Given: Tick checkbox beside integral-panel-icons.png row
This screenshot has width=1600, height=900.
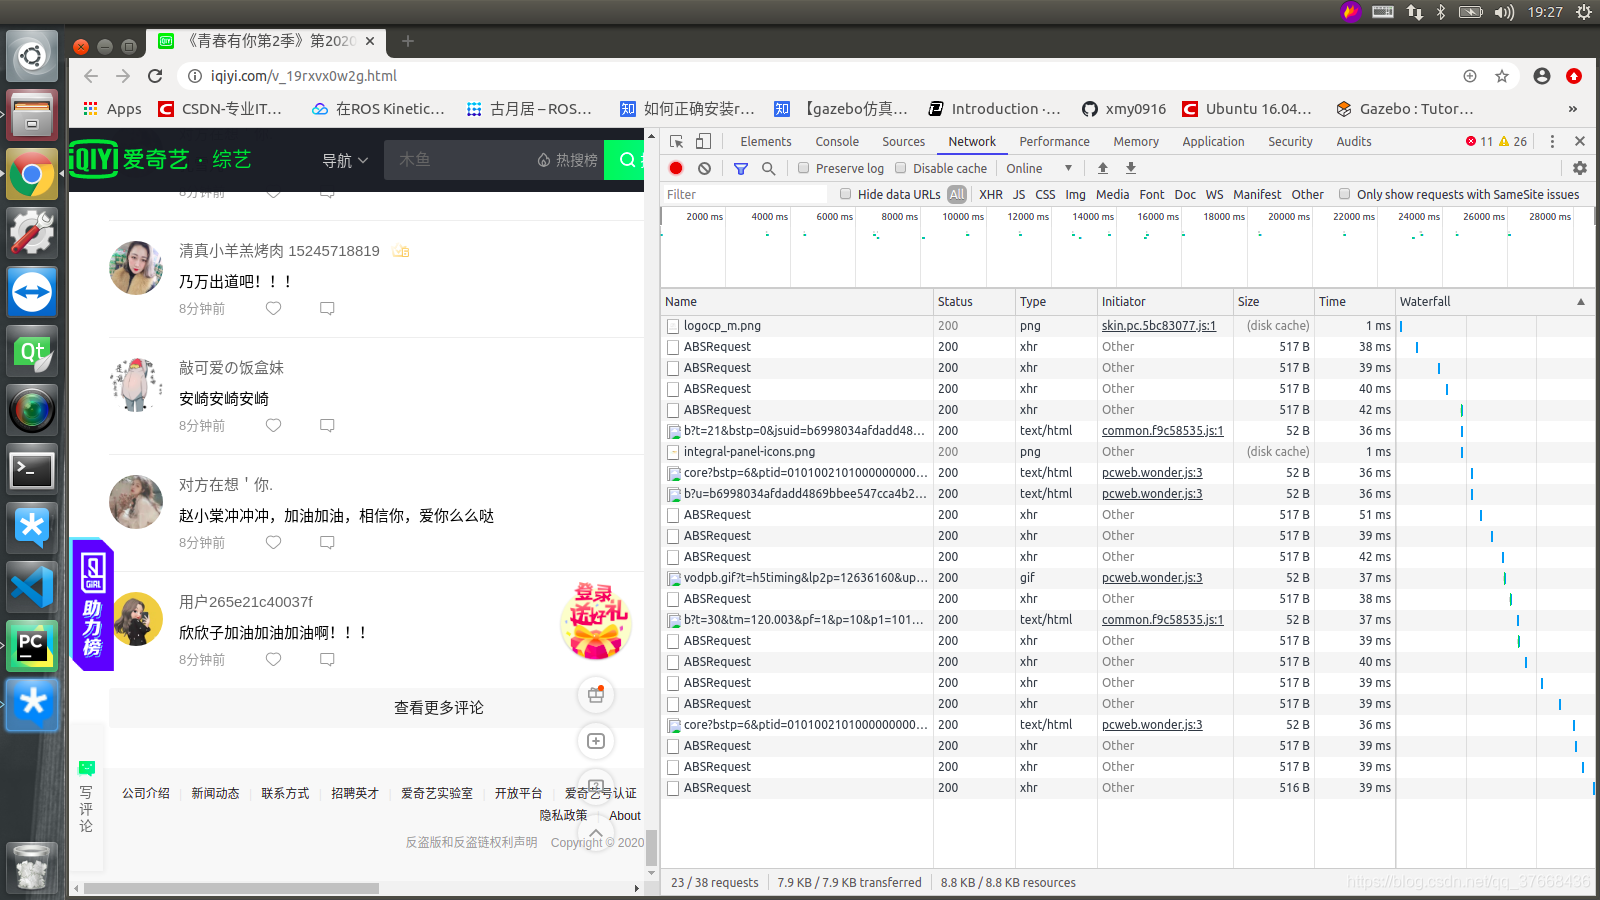Looking at the screenshot, I should [674, 452].
